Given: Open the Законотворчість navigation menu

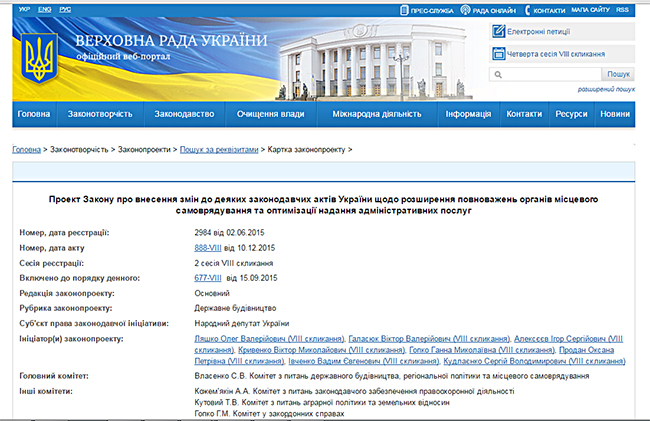Looking at the screenshot, I should point(100,115).
